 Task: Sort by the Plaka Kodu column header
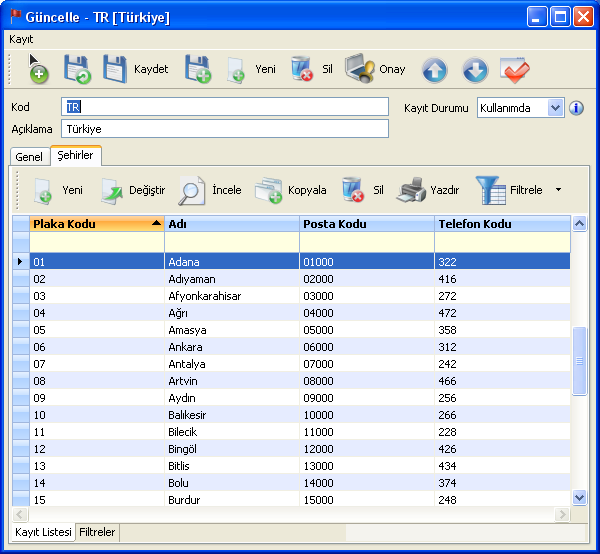click(90, 224)
